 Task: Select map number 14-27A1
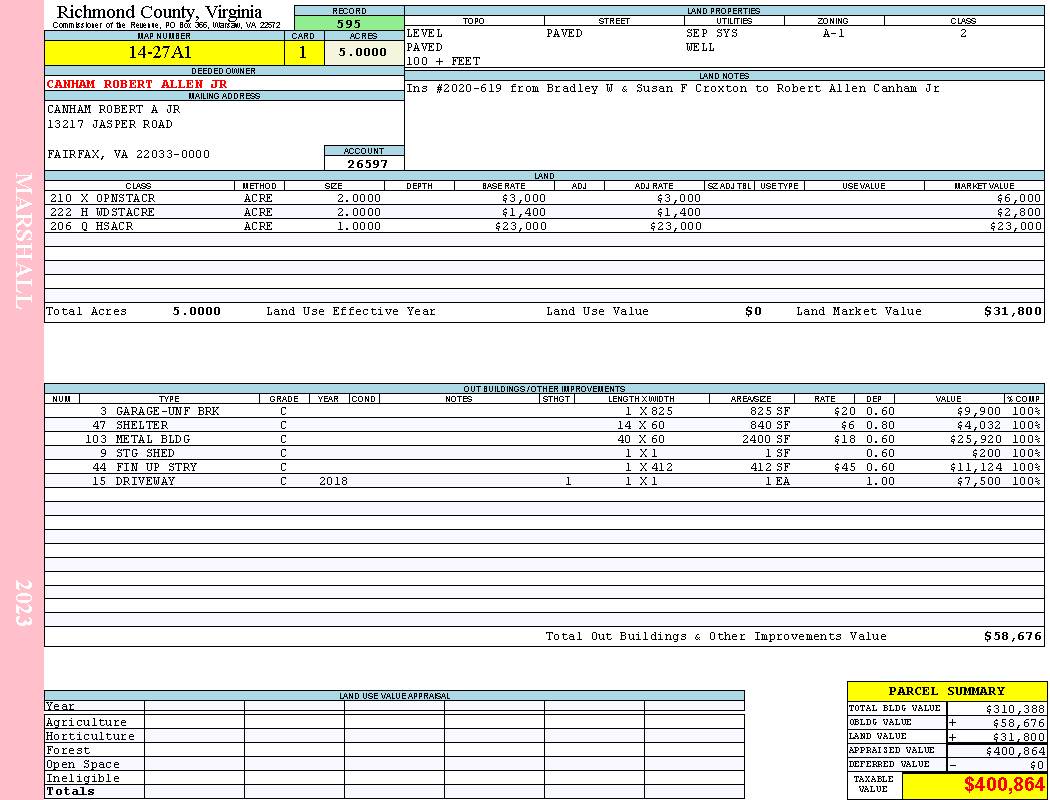(160, 52)
